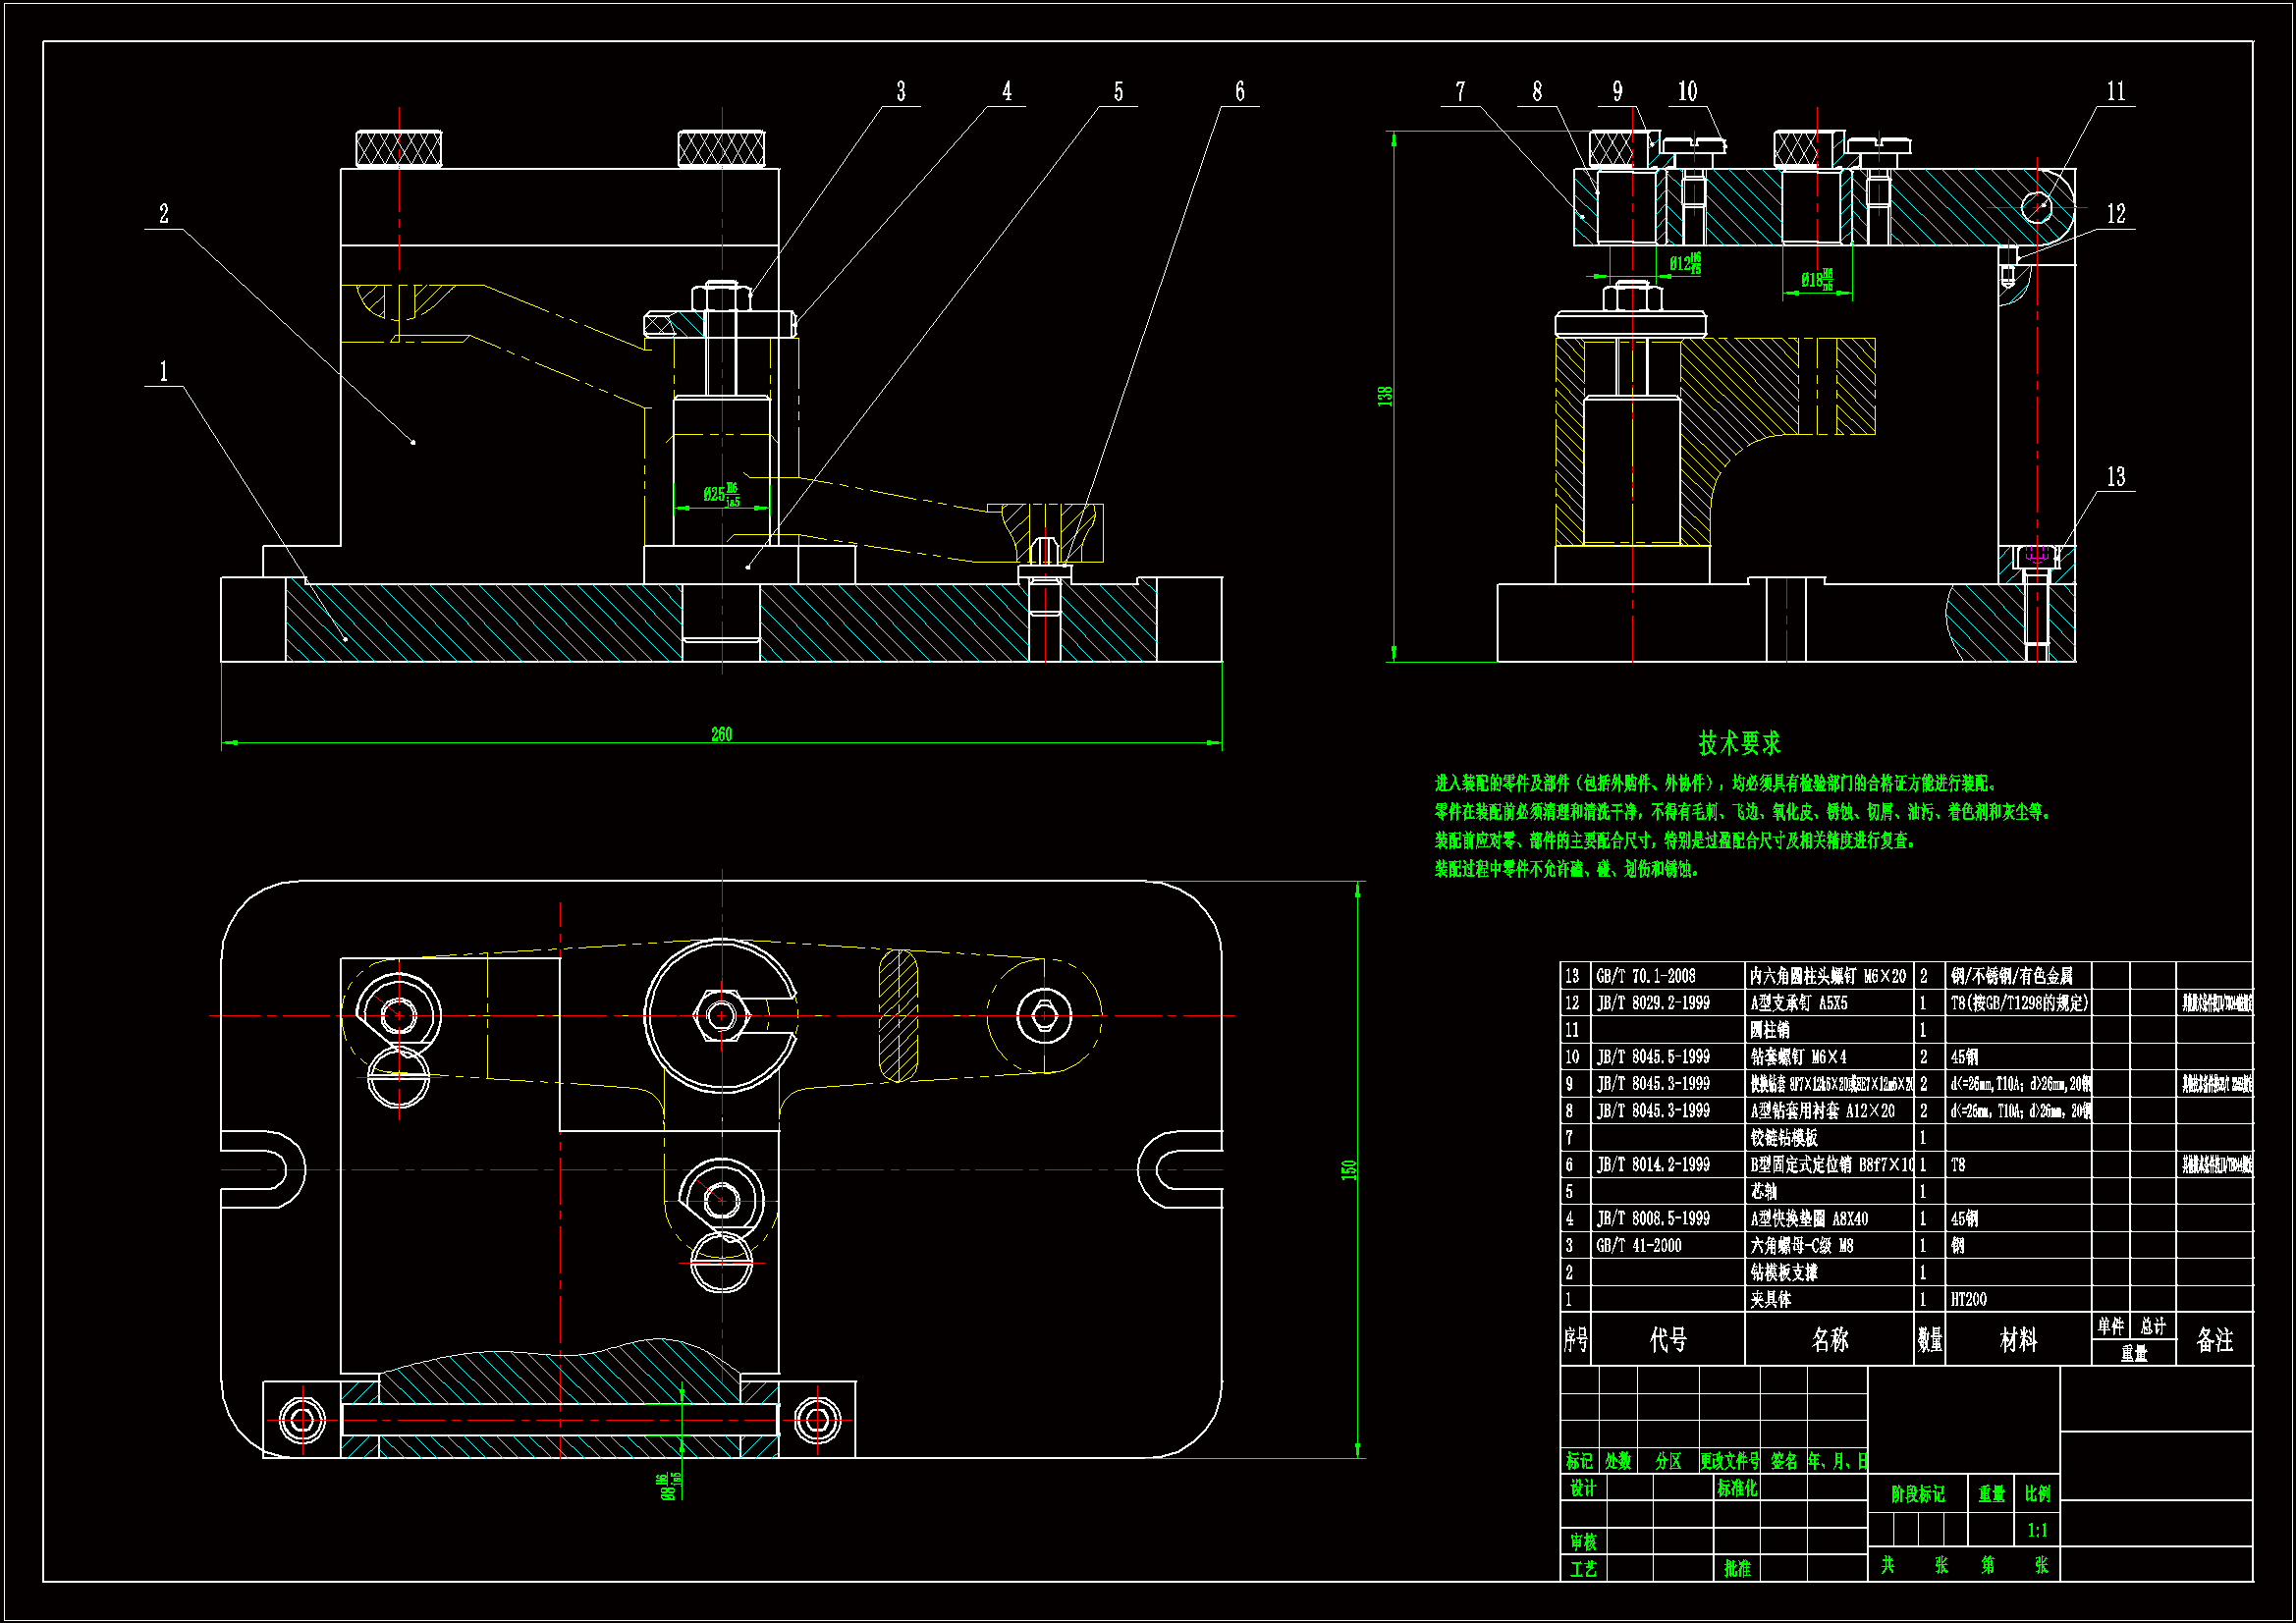The width and height of the screenshot is (2296, 1623).
Task: Click the knurled knob at top-left view
Action: (399, 149)
